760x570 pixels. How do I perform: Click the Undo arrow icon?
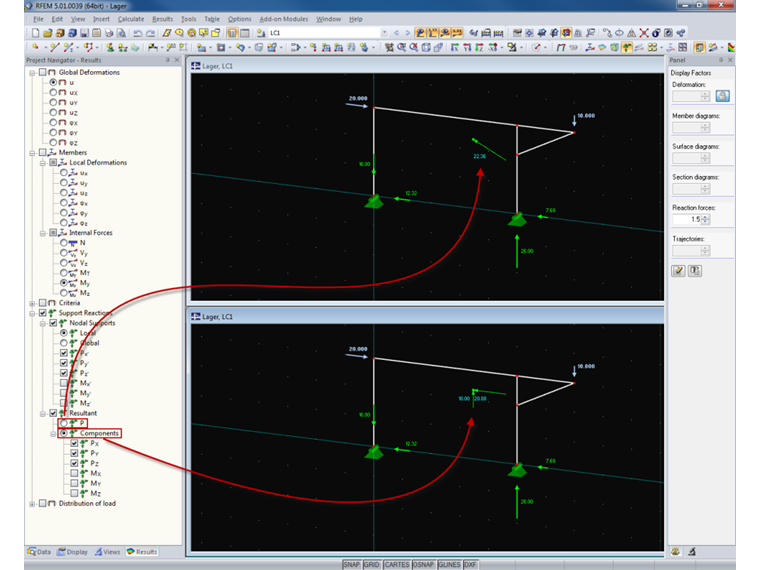[138, 33]
